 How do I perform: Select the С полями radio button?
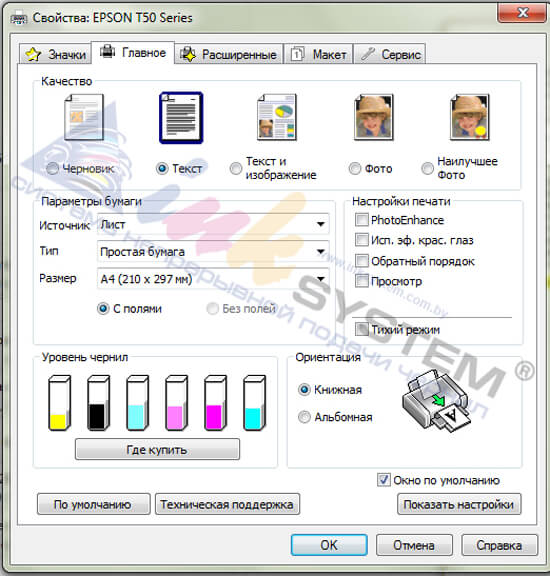[103, 309]
